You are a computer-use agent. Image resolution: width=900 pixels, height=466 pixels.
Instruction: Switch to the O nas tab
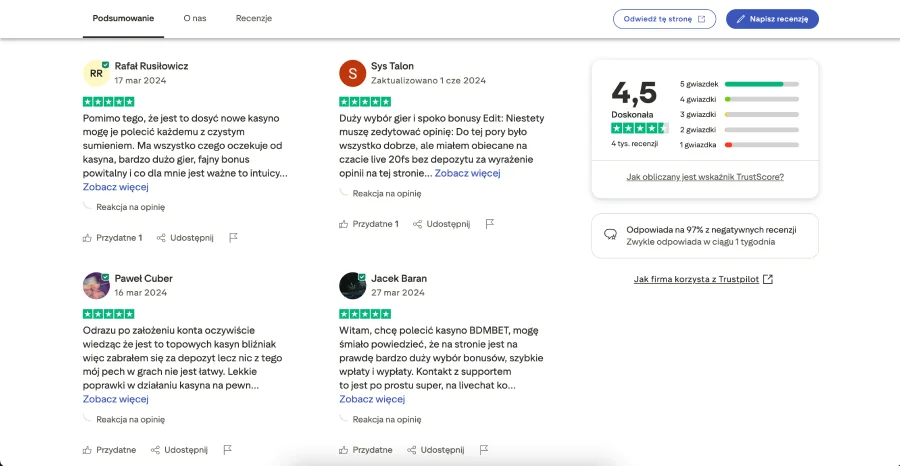(195, 18)
